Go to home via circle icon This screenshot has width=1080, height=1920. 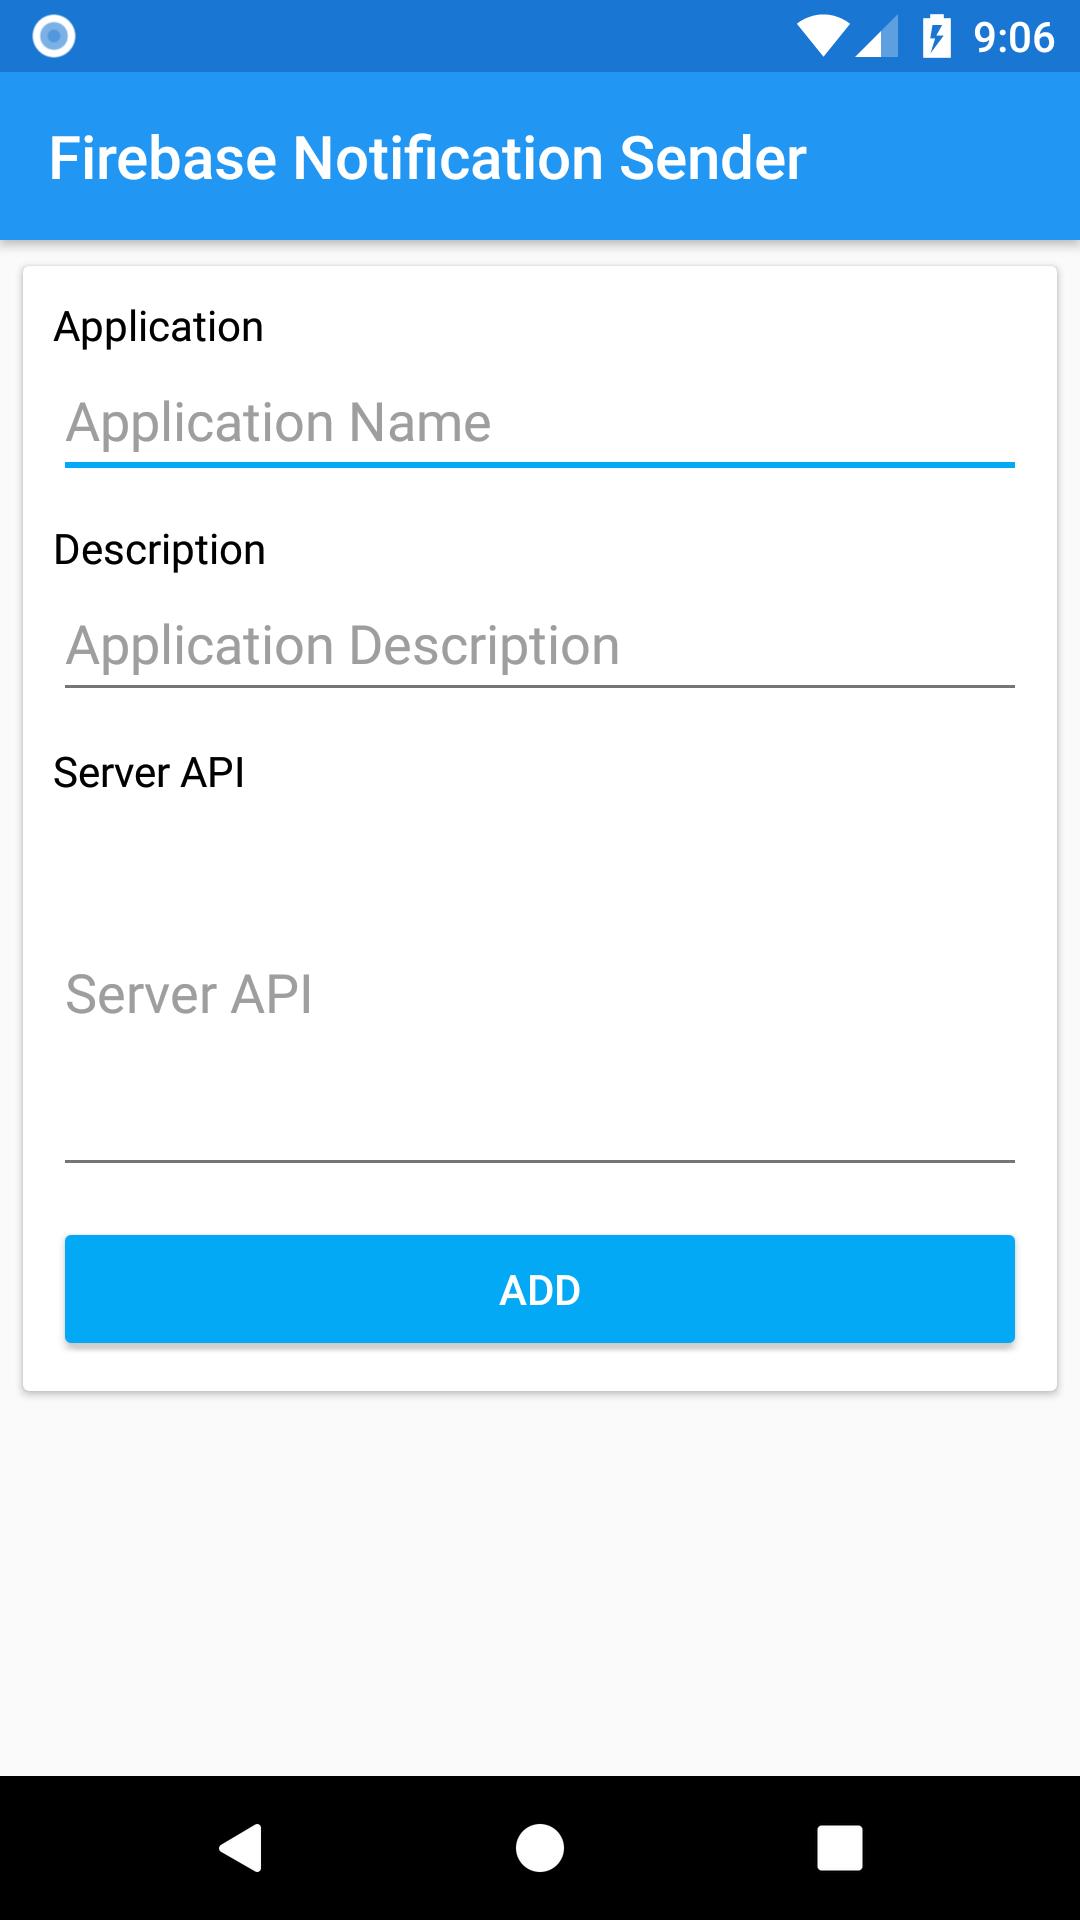[540, 1847]
